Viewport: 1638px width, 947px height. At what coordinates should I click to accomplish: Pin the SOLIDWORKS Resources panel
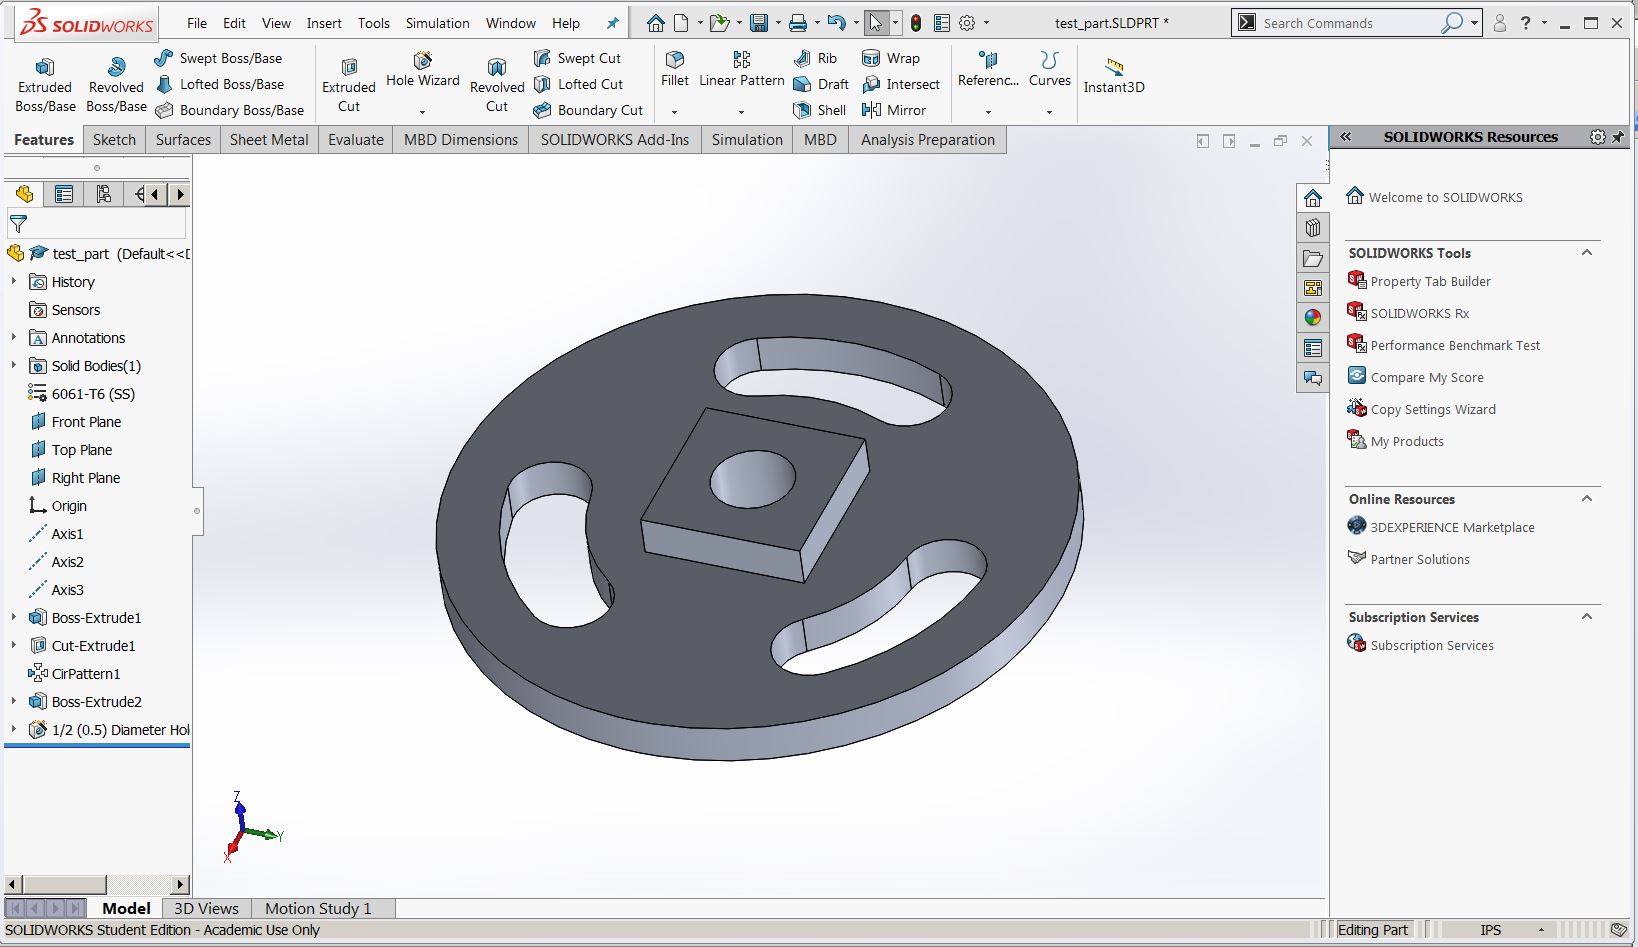1617,137
